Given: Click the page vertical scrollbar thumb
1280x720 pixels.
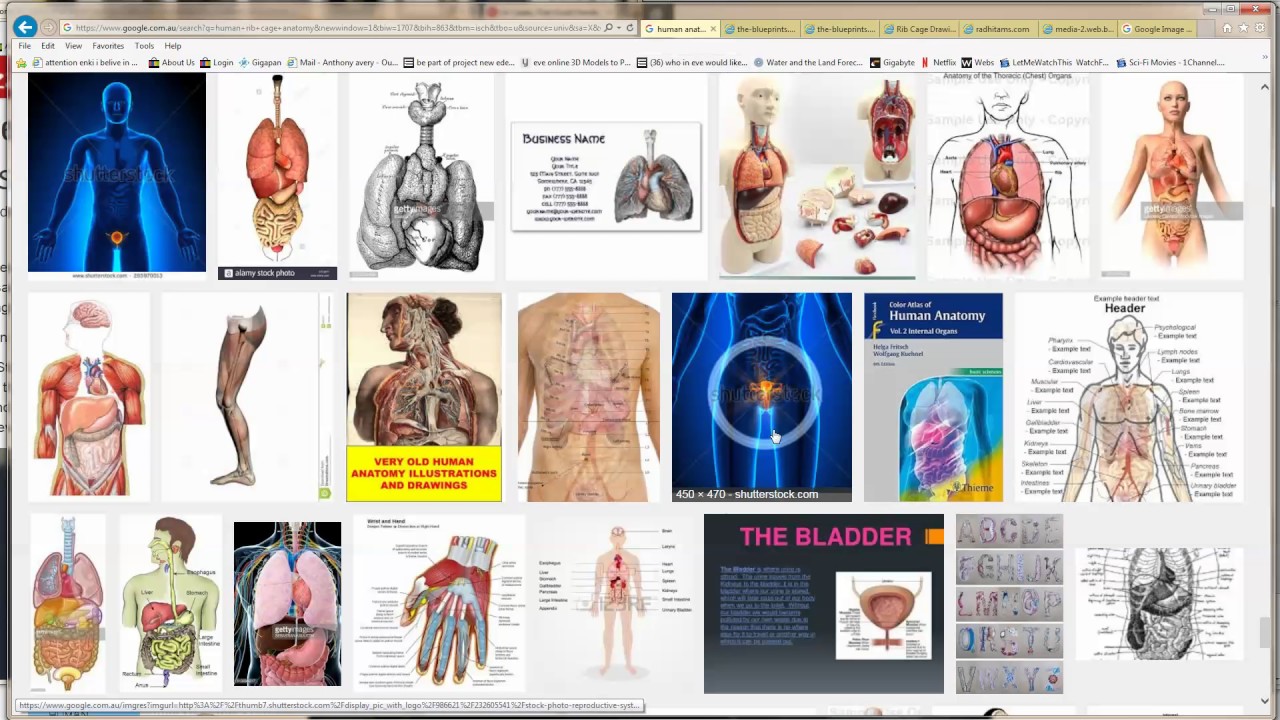Looking at the screenshot, I should click(x=1265, y=633).
